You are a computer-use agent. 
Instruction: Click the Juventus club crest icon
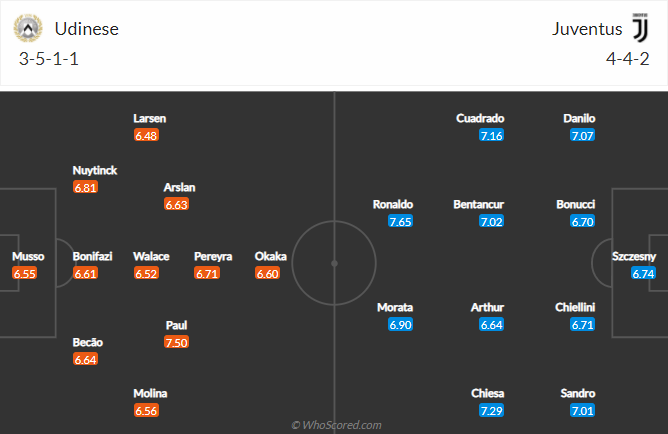[639, 28]
